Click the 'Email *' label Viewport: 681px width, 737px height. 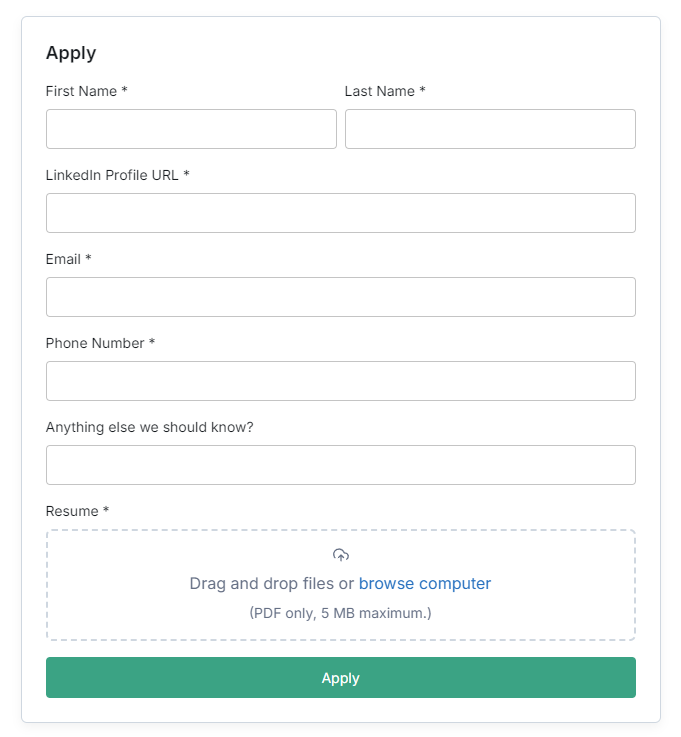pyautogui.click(x=69, y=259)
